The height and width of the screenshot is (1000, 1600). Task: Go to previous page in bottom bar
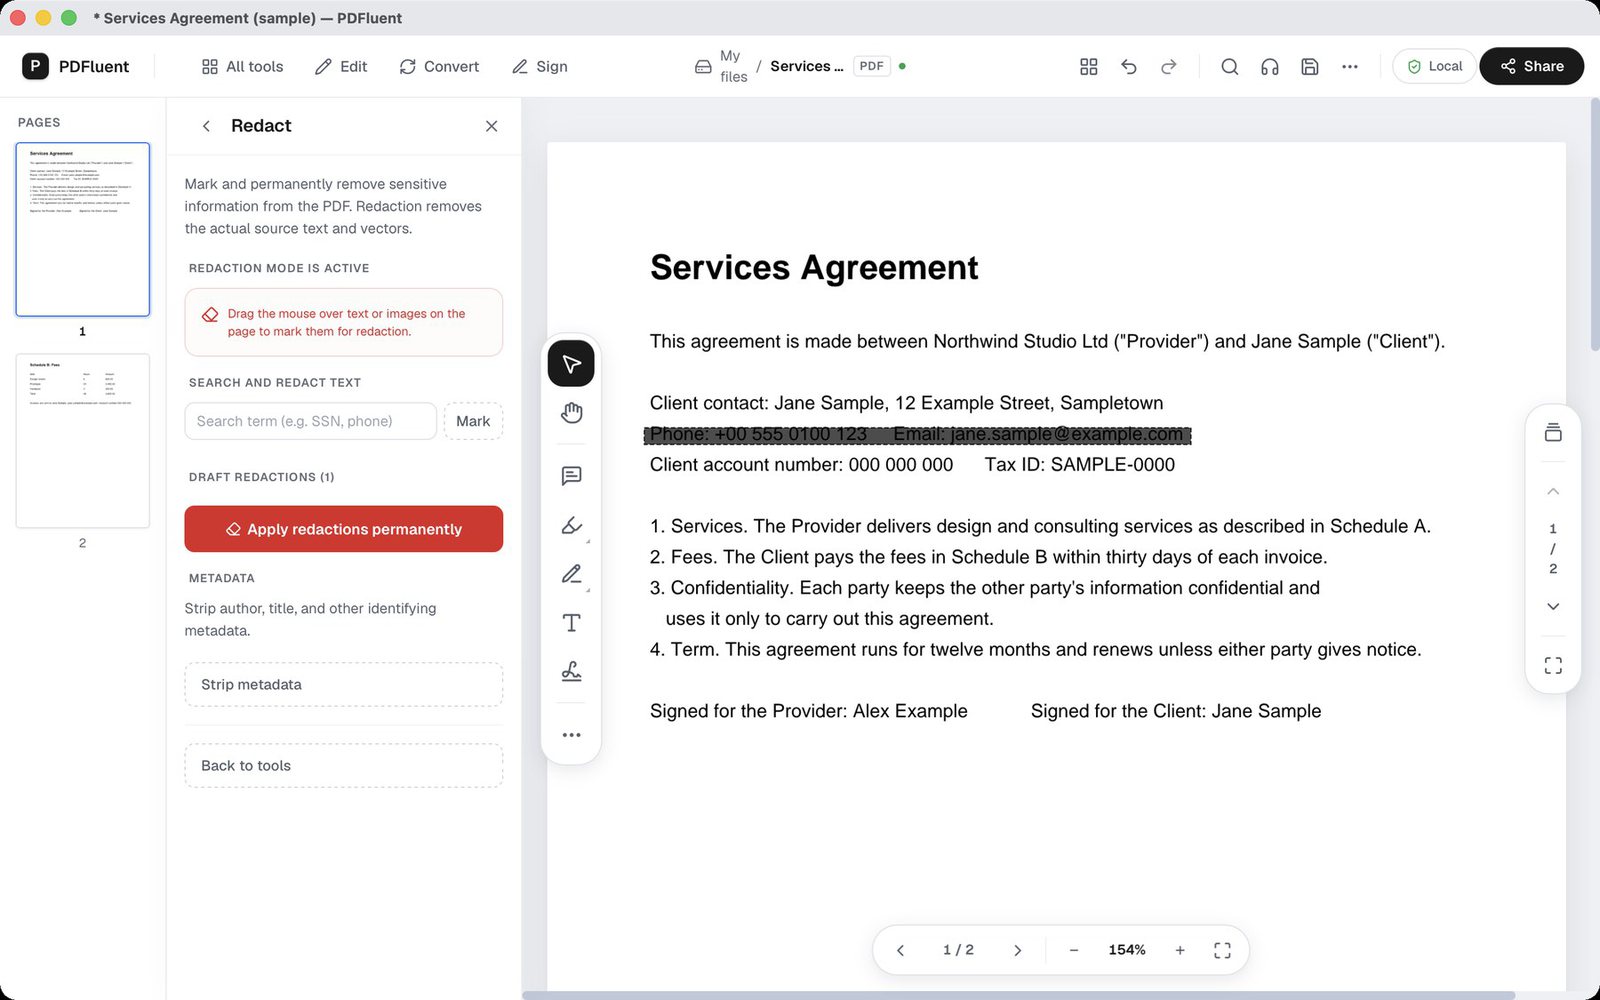tap(900, 950)
